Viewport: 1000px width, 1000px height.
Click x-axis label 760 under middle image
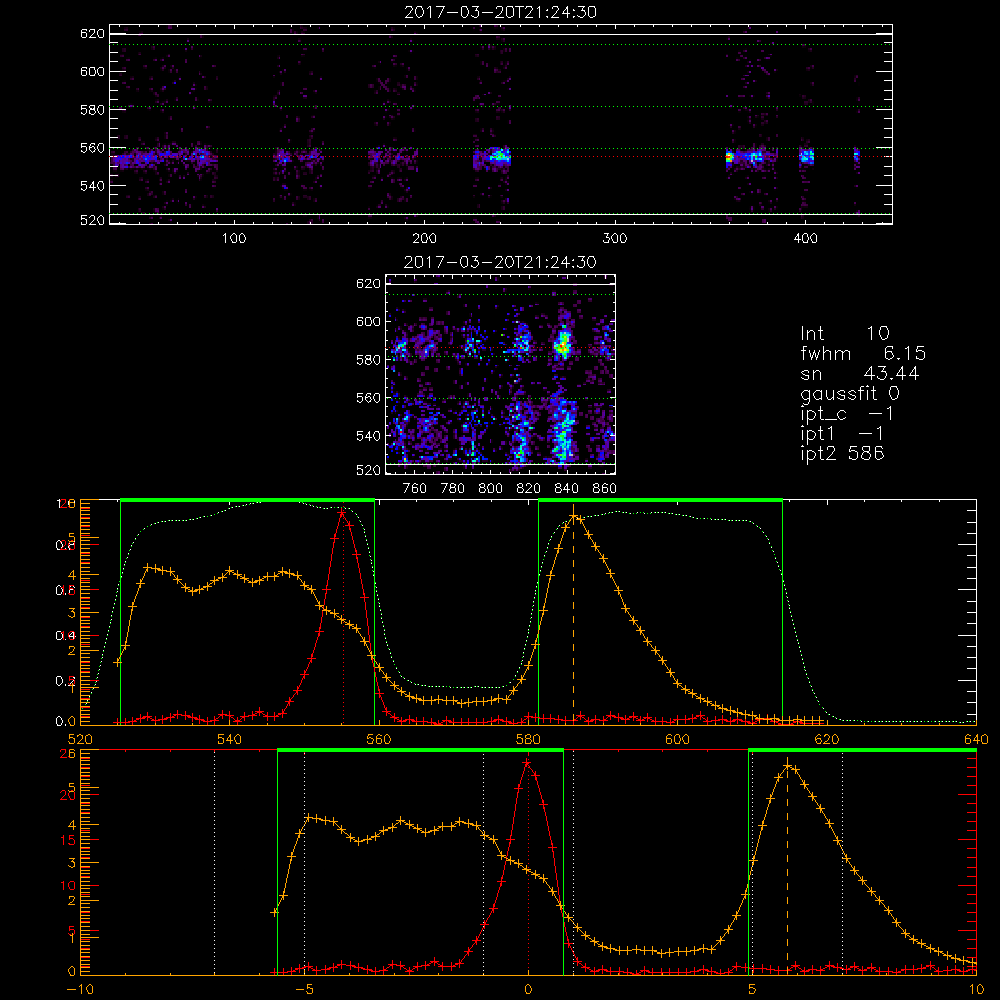click(415, 489)
